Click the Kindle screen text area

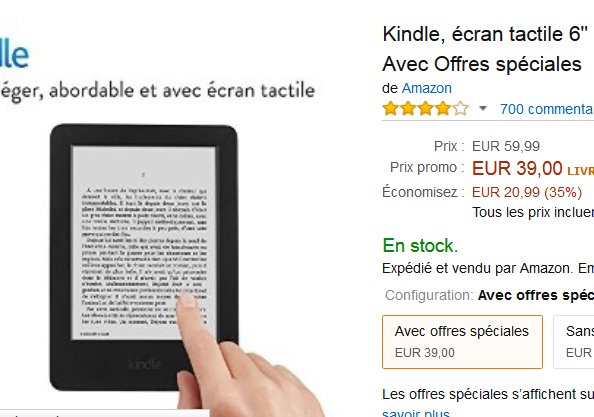click(x=144, y=242)
